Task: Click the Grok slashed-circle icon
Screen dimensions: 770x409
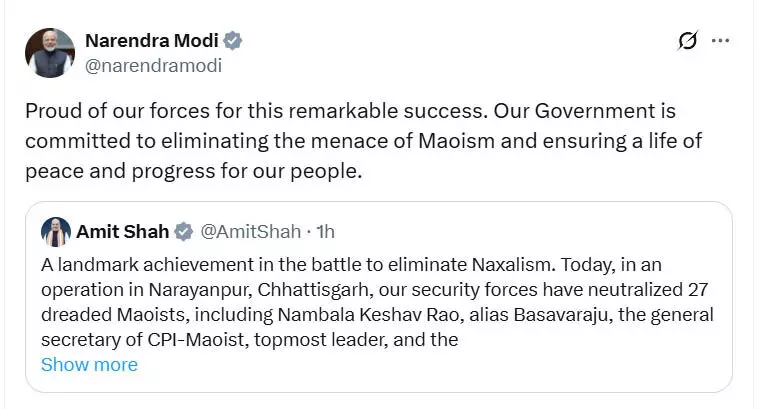Action: 687,41
